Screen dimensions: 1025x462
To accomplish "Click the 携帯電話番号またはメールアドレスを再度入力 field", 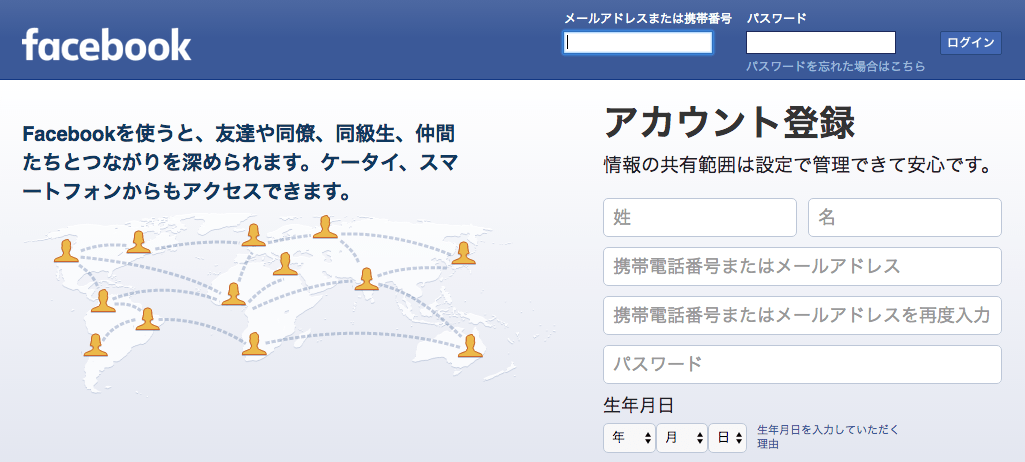I will tap(802, 316).
